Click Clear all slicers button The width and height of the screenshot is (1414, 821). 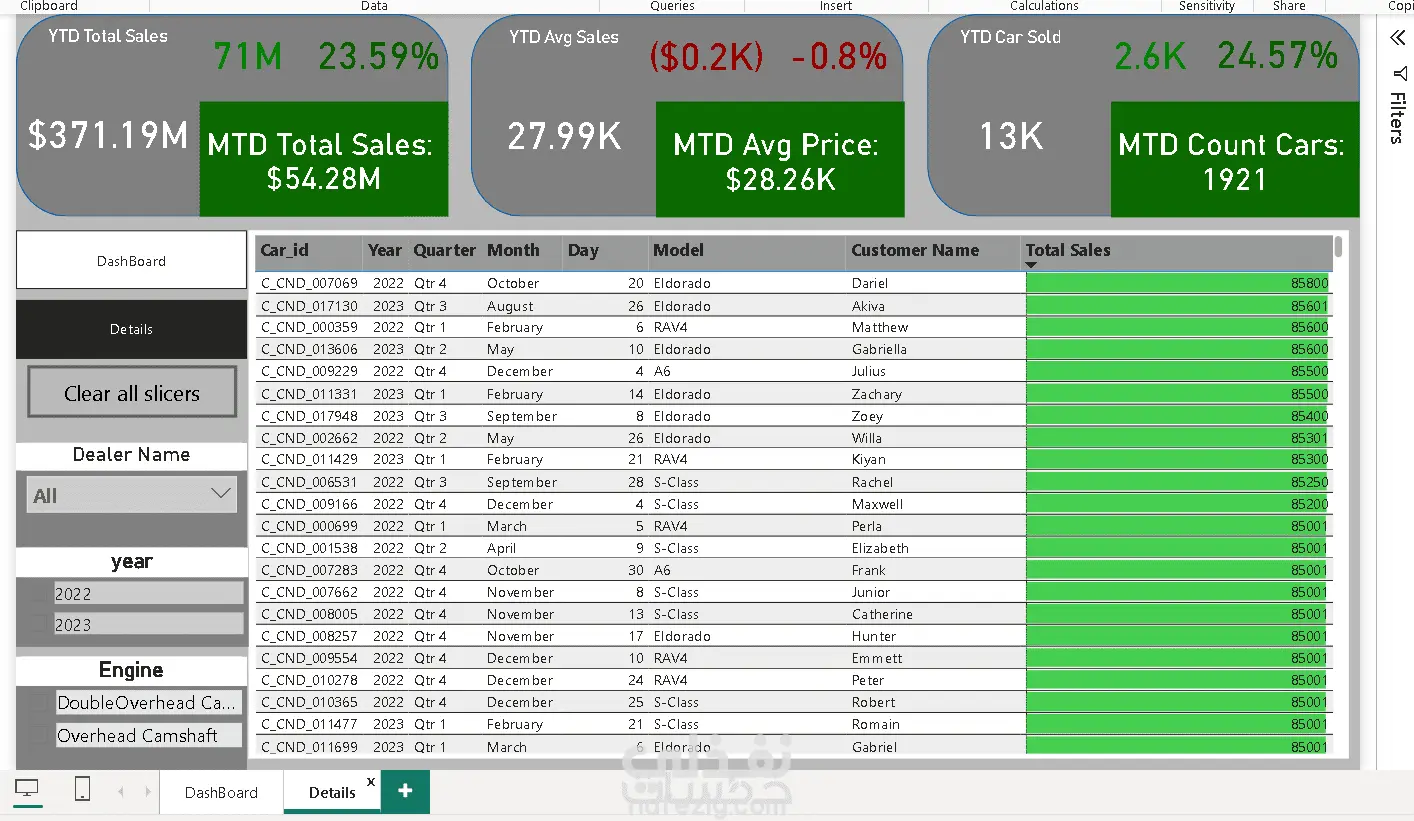coord(132,393)
